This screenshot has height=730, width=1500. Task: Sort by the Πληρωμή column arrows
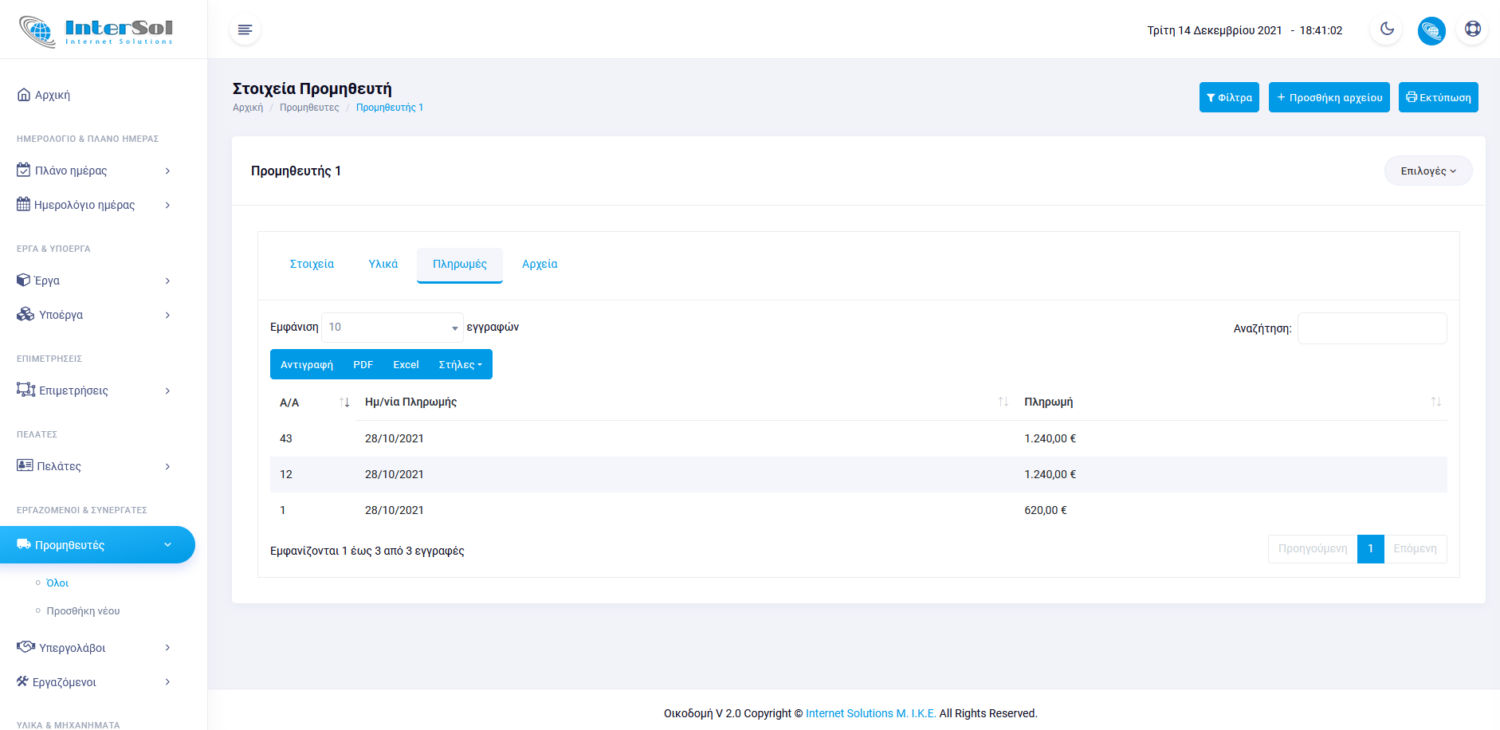point(1436,402)
